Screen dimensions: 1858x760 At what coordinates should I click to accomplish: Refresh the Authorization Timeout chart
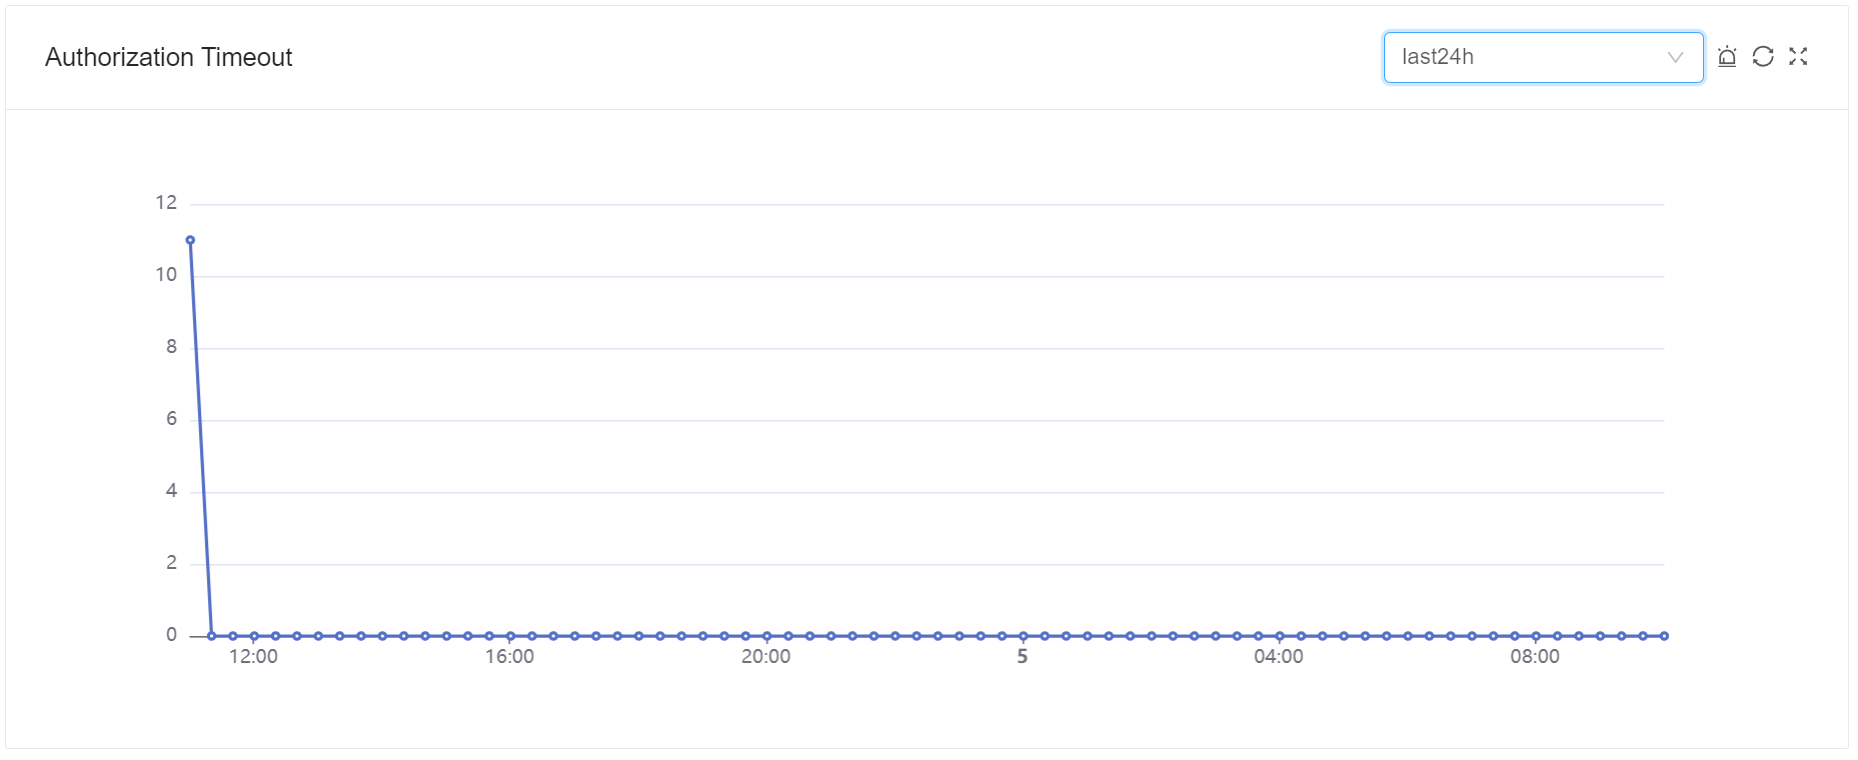click(x=1763, y=57)
